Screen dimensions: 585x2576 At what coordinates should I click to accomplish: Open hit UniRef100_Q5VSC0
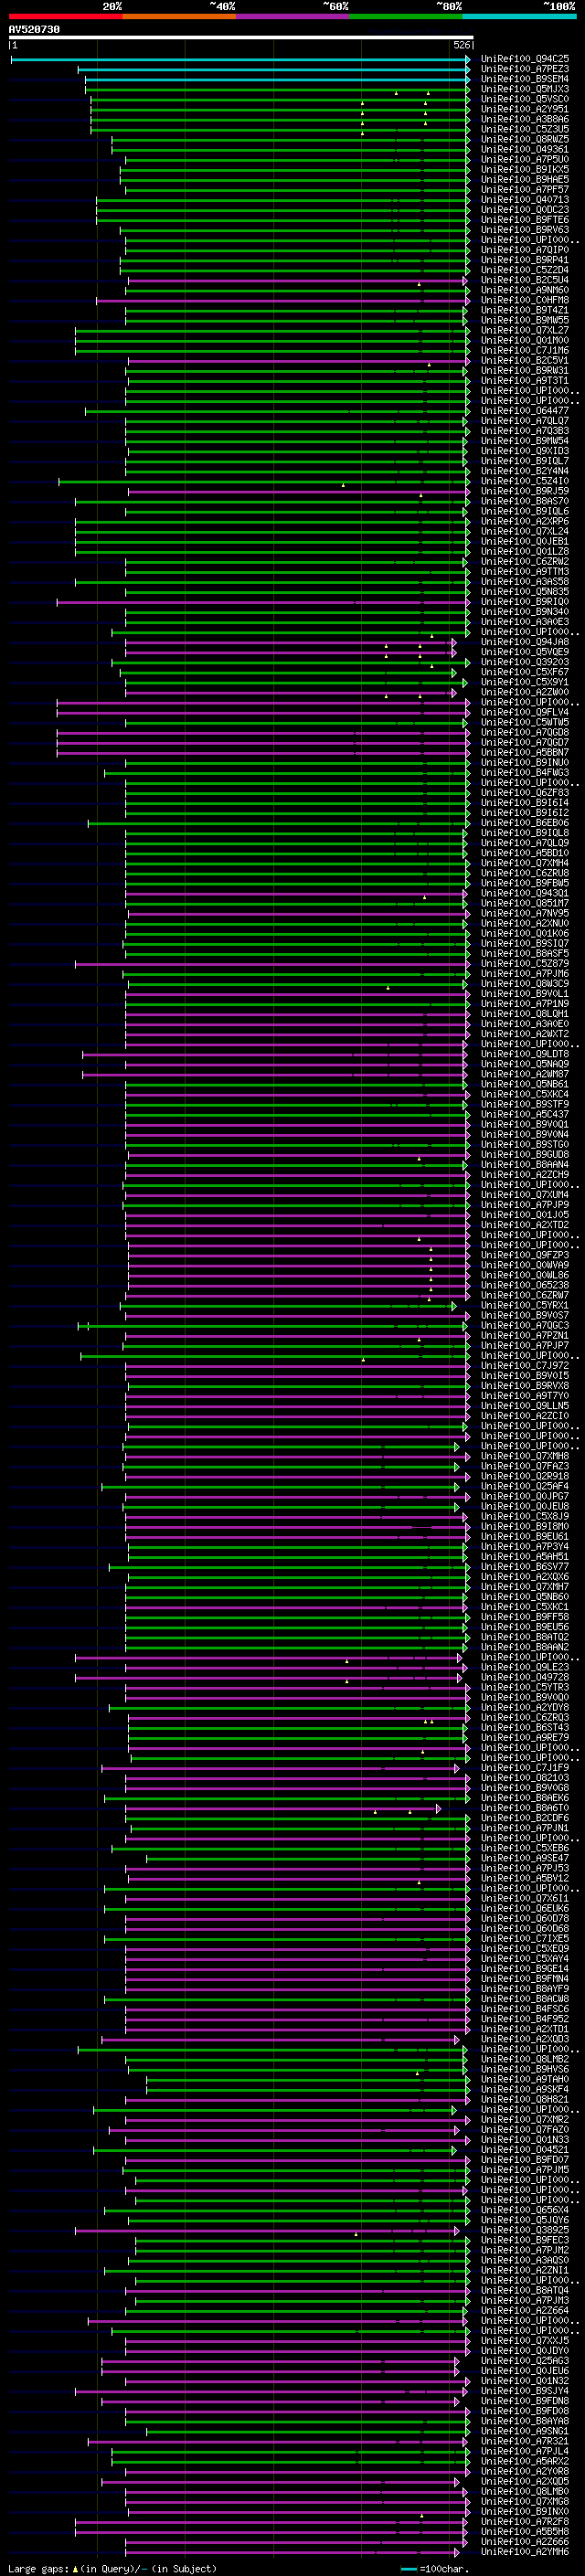pos(525,100)
